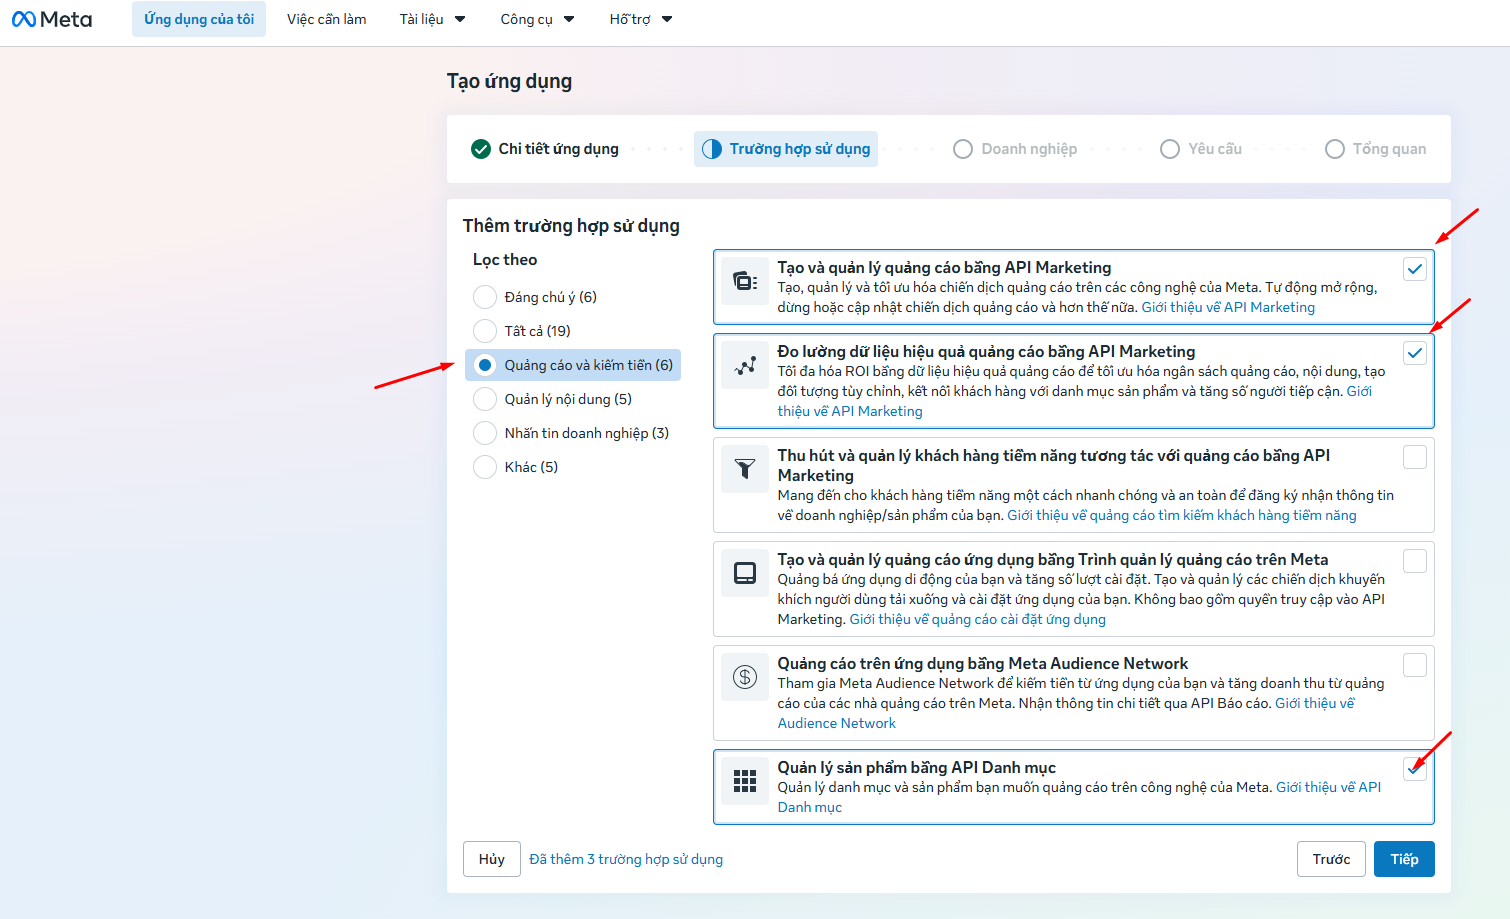Screen dimensions: 1510x919
Task: Open the Ứng dụng của tôi tab
Action: [x=199, y=19]
